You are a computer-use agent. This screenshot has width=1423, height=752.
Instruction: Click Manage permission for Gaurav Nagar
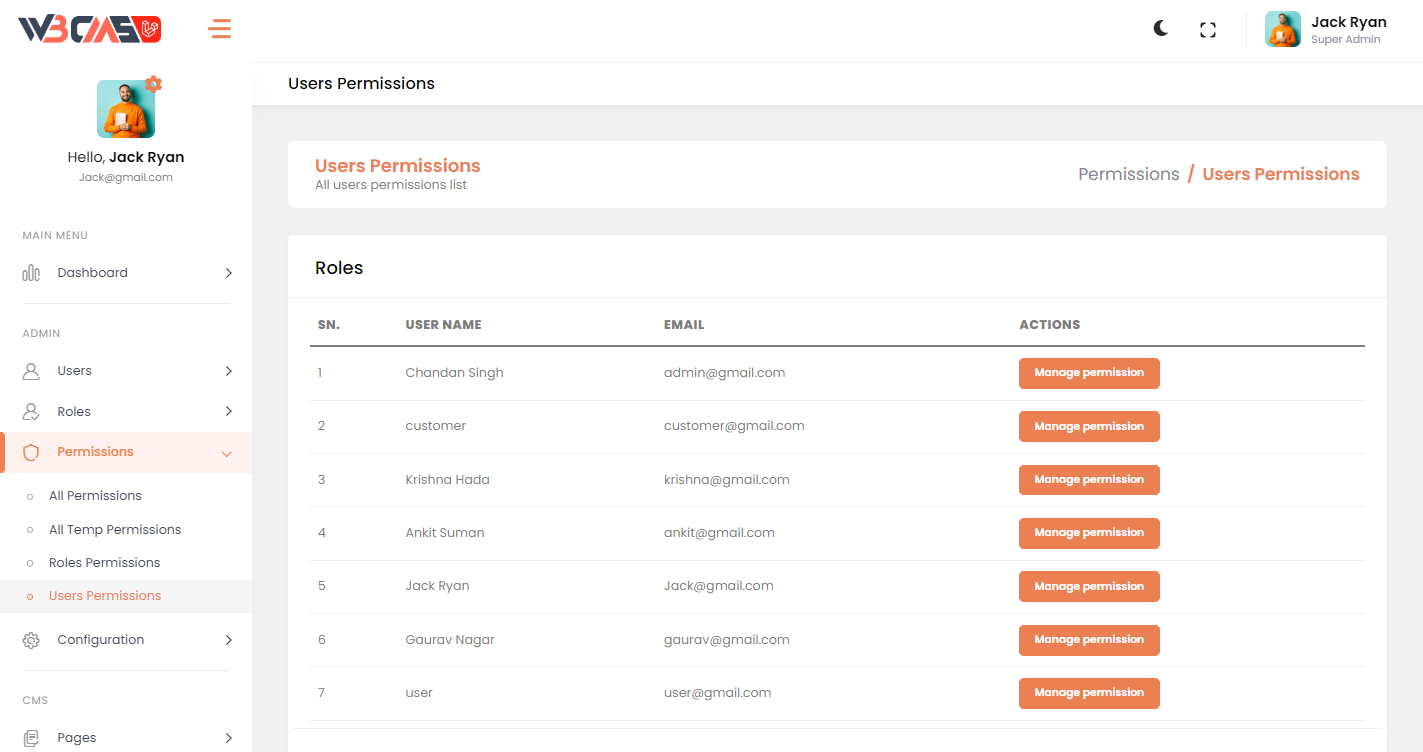click(x=1088, y=640)
